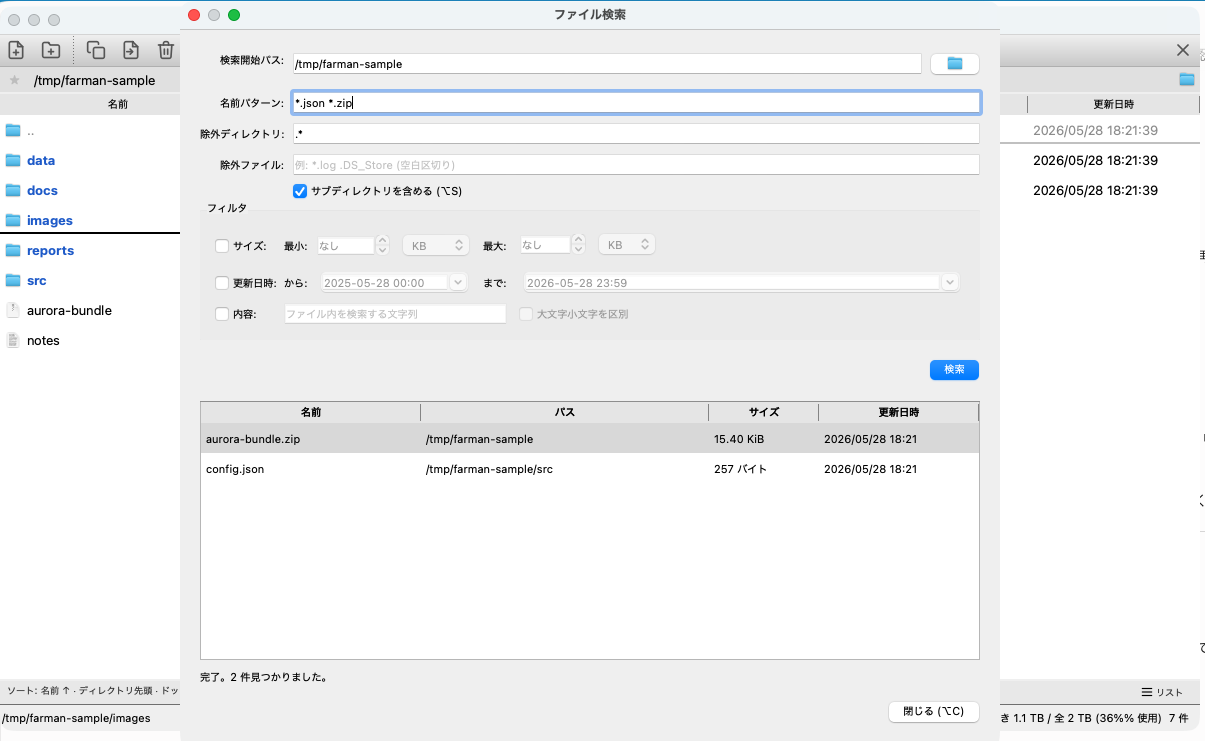Click the images folder icon

[x=13, y=220]
